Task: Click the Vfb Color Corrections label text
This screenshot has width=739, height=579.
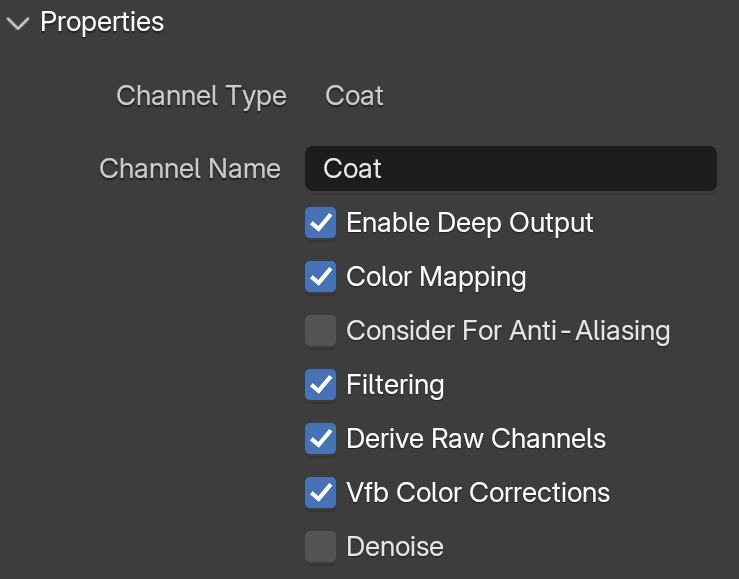Action: pyautogui.click(x=478, y=493)
